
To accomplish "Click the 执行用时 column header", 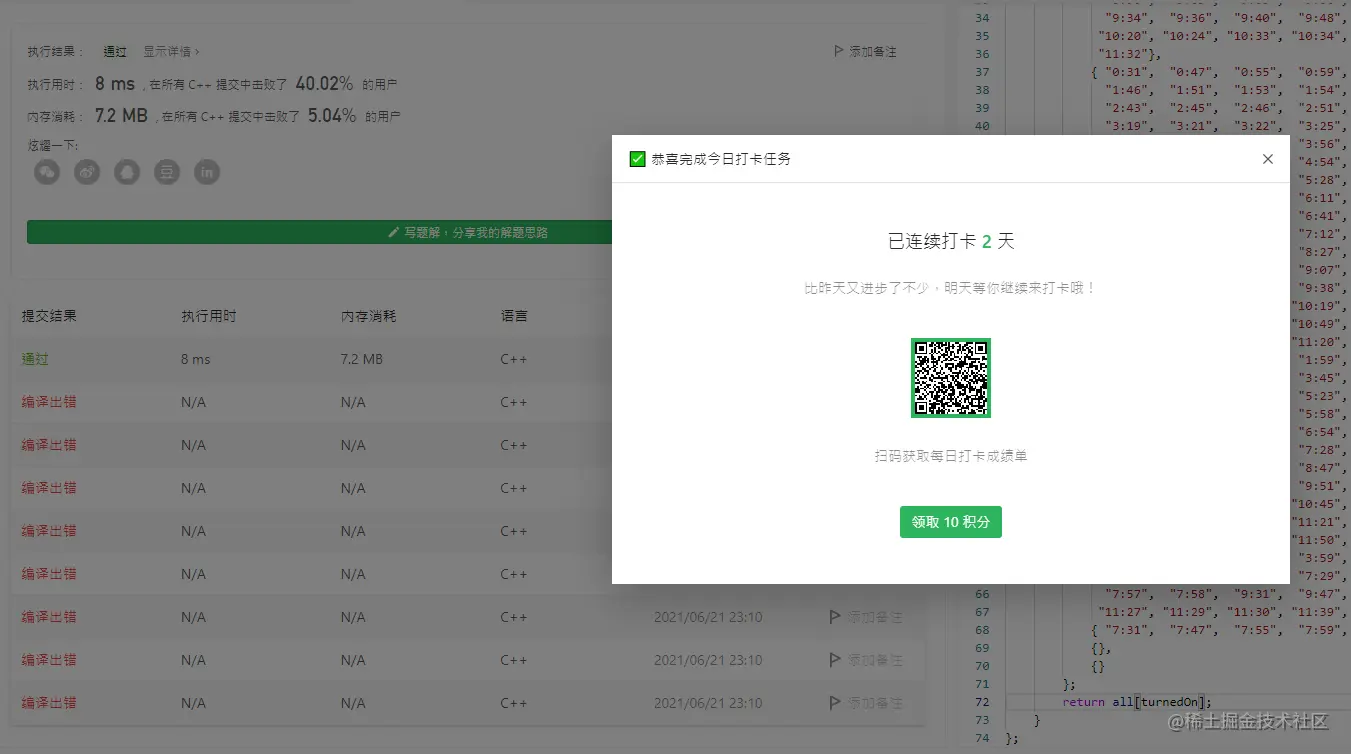I will [x=209, y=316].
